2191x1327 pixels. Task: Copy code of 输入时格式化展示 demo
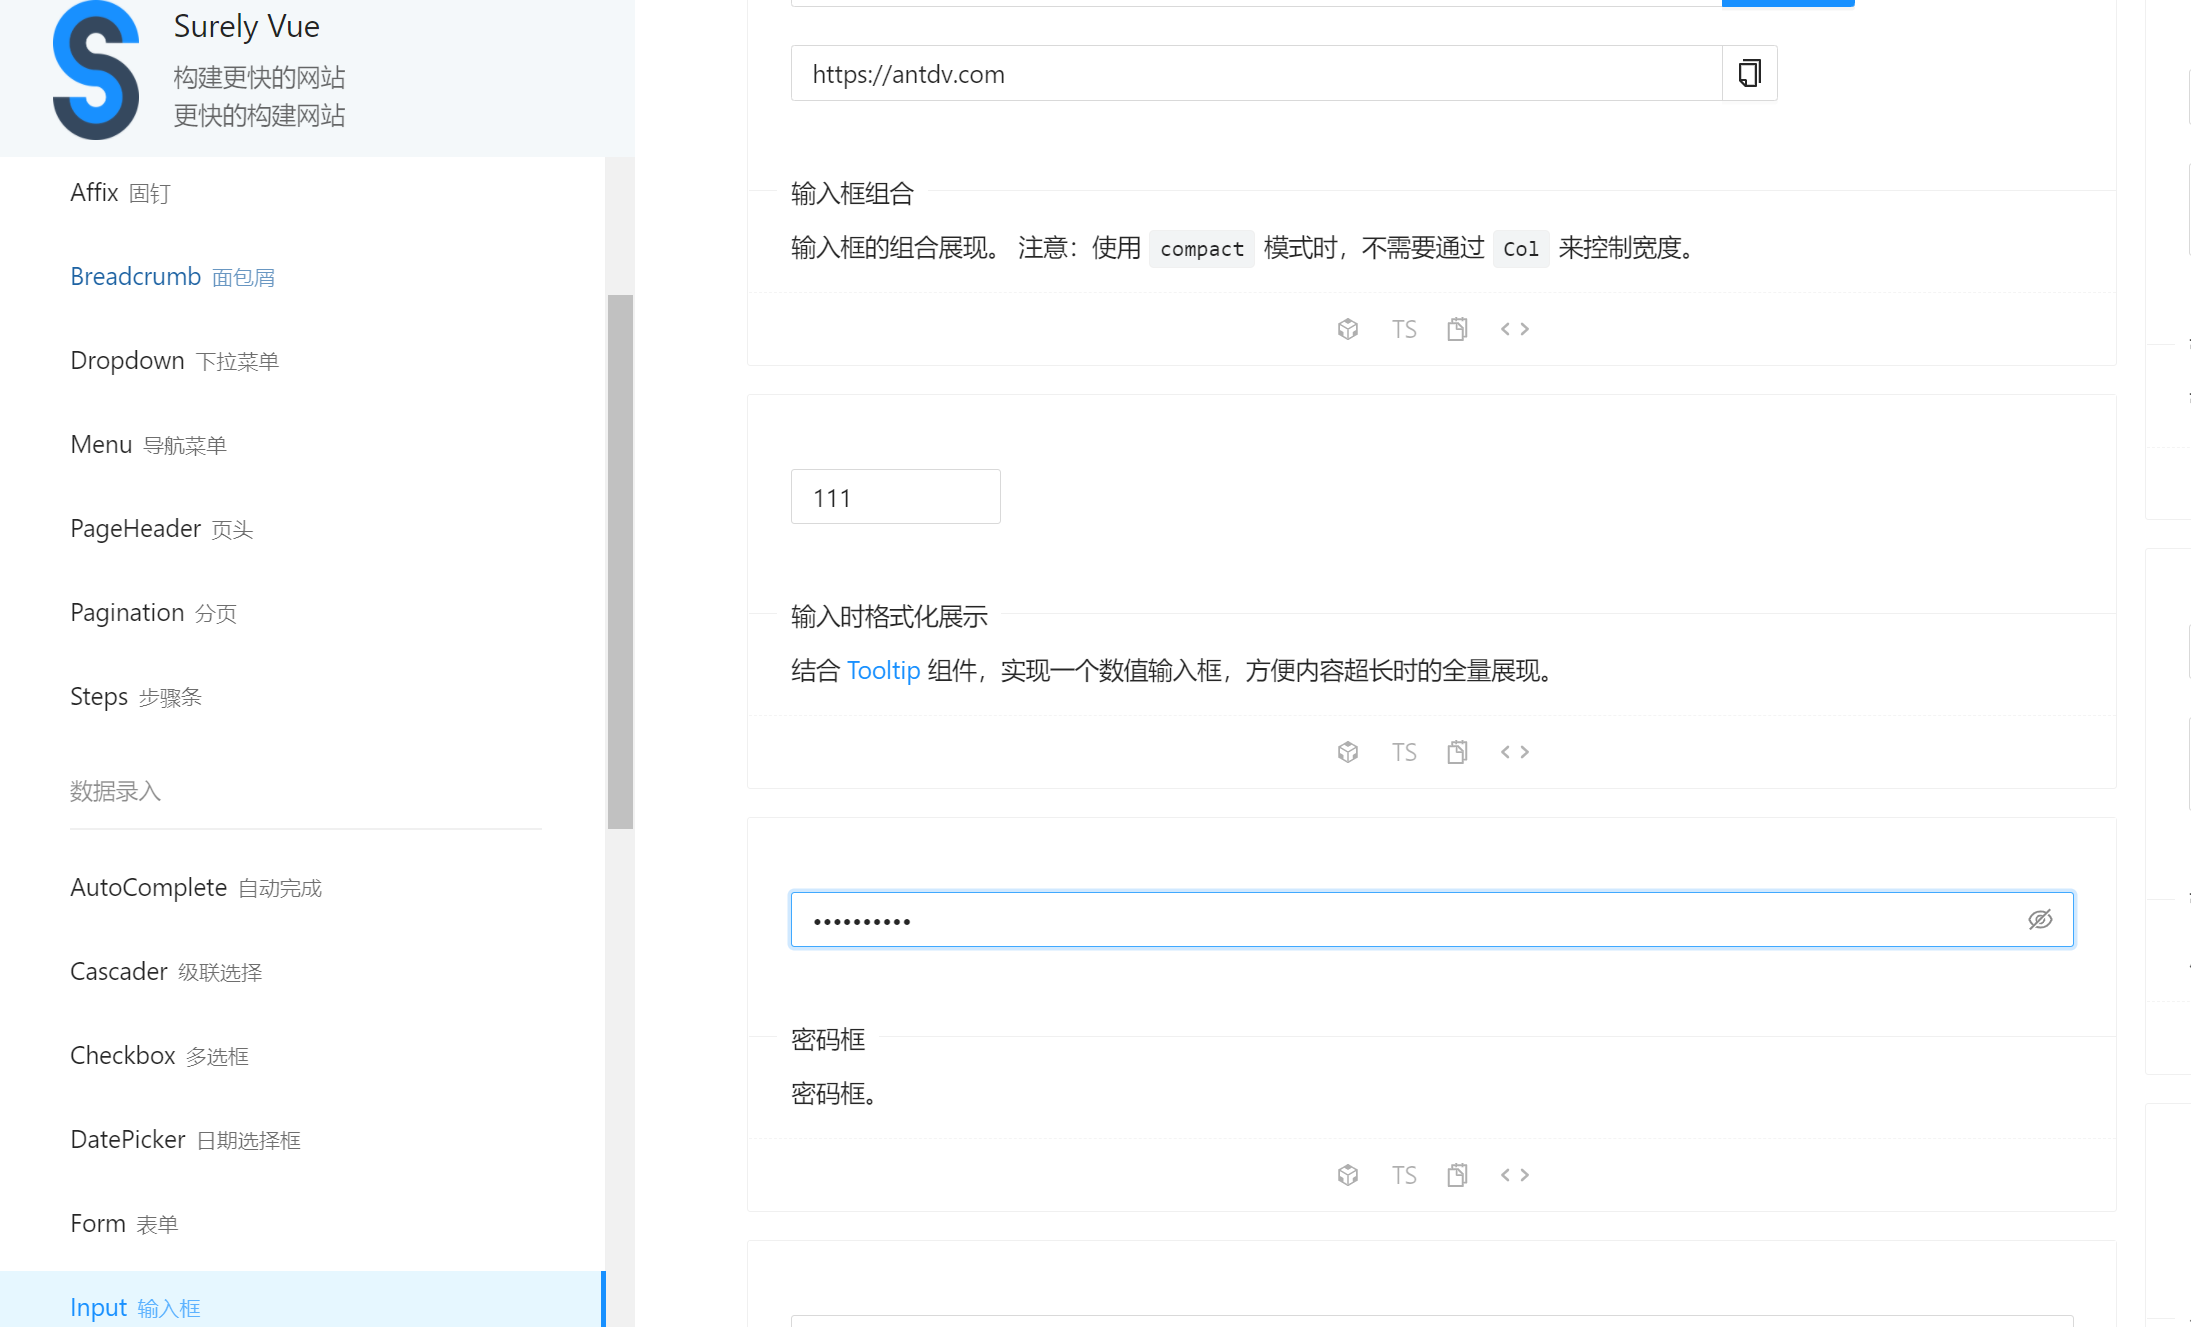pos(1457,751)
